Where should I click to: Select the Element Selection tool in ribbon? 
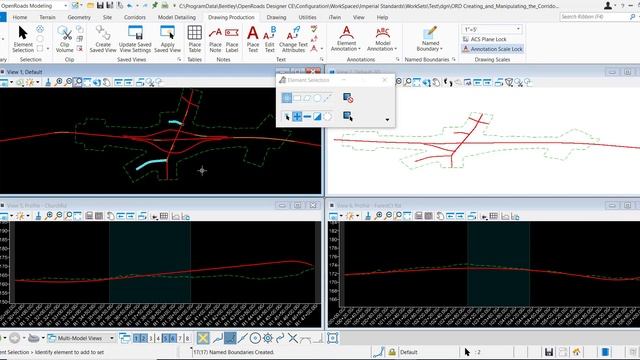coord(23,39)
